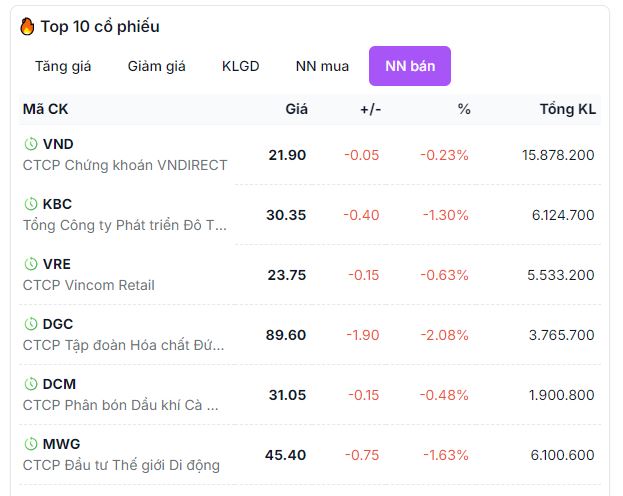
Task: Sort by the Tổng KL column header
Action: 567,109
